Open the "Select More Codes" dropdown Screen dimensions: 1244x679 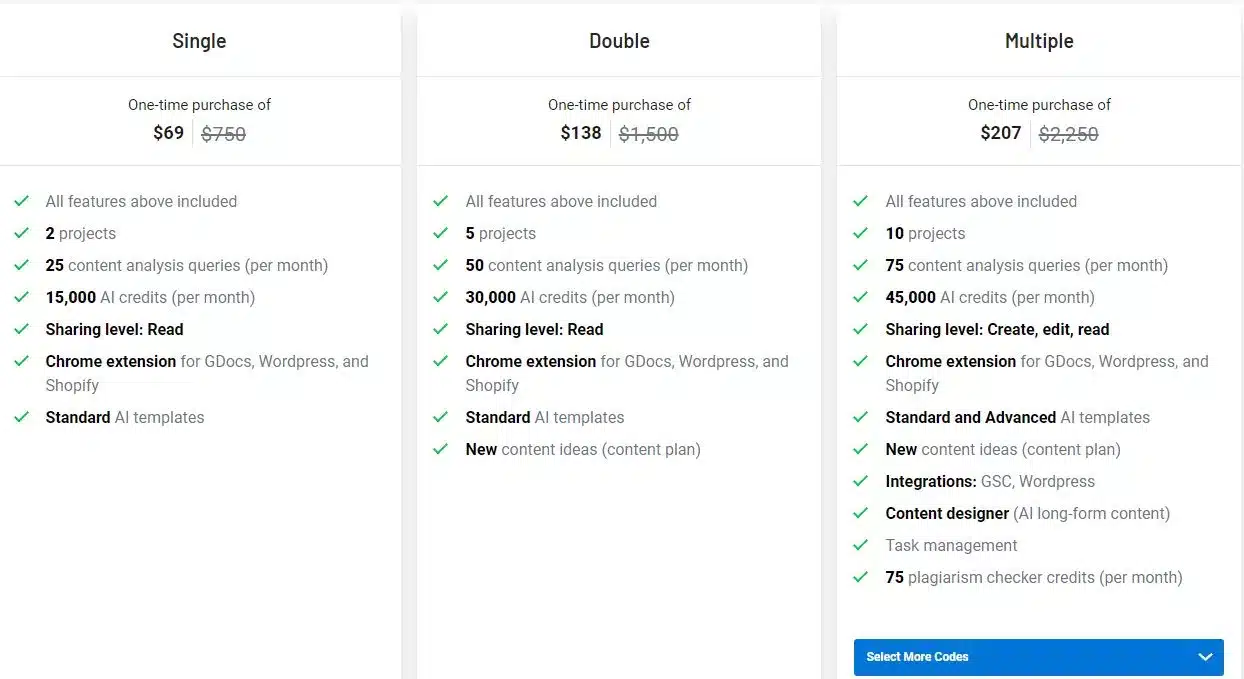(1038, 657)
